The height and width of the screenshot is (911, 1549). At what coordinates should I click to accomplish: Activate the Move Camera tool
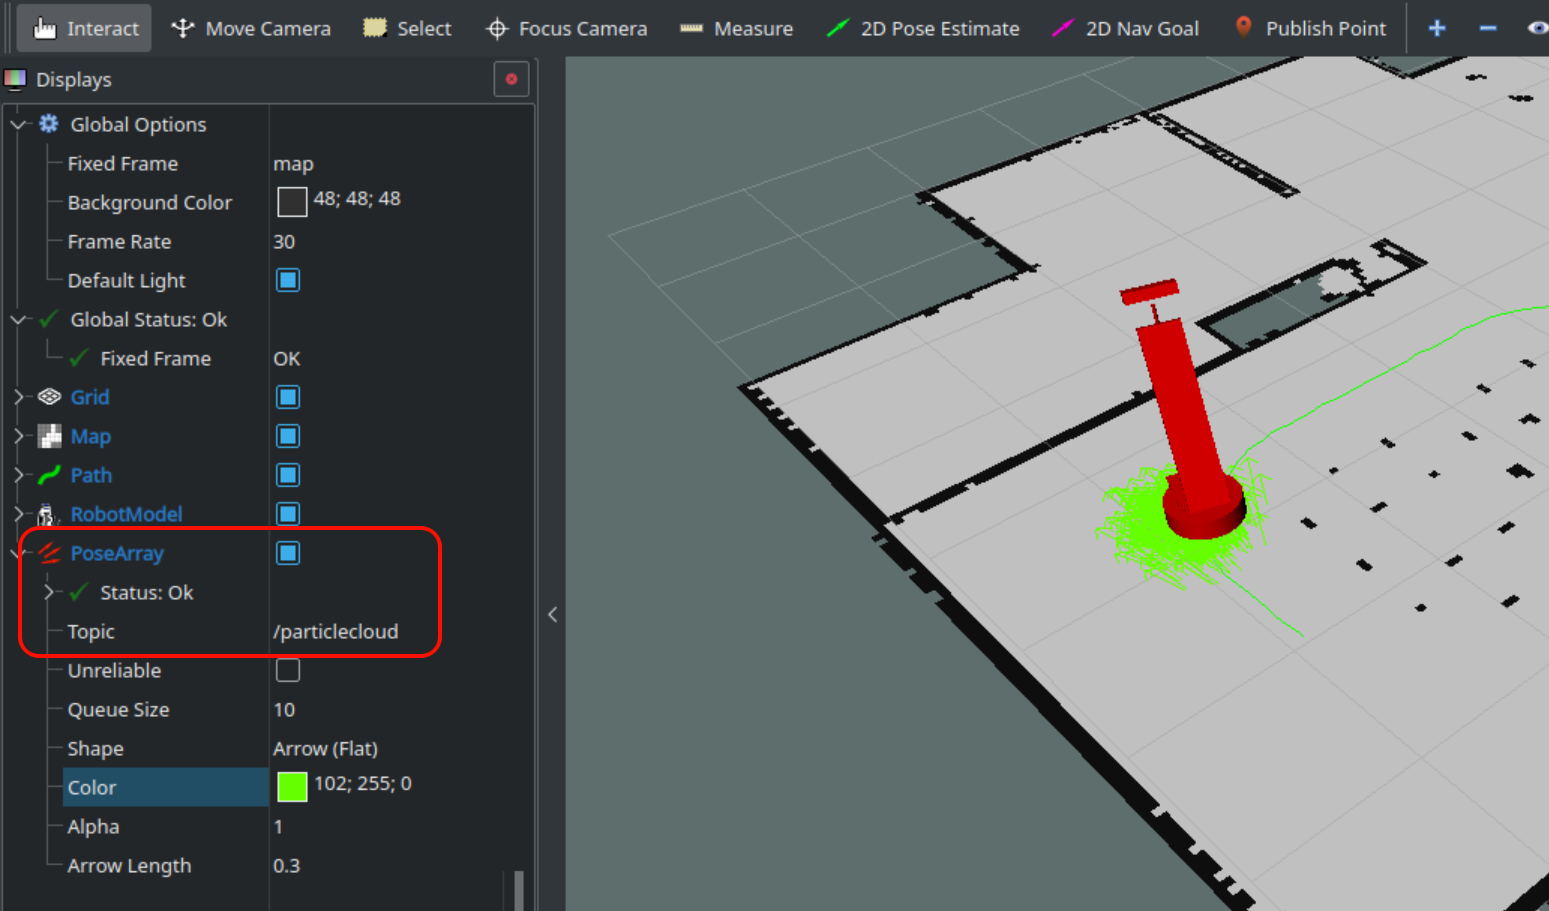pyautogui.click(x=251, y=28)
